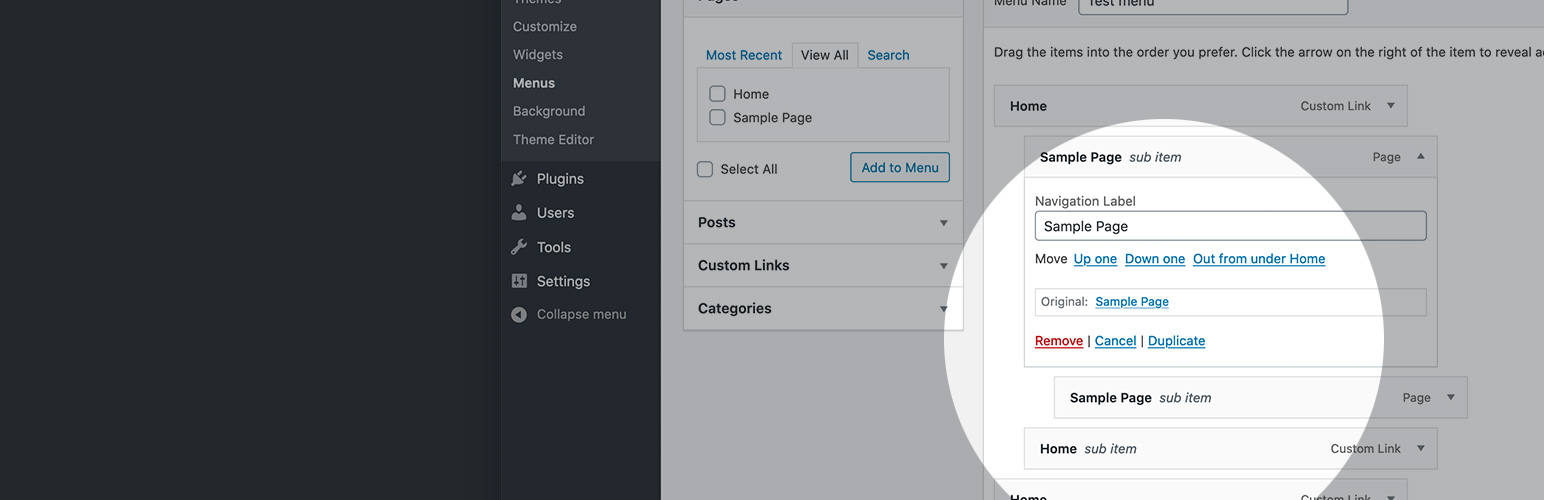The image size is (1544, 500).
Task: Toggle the Select All checkbox
Action: pyautogui.click(x=705, y=169)
